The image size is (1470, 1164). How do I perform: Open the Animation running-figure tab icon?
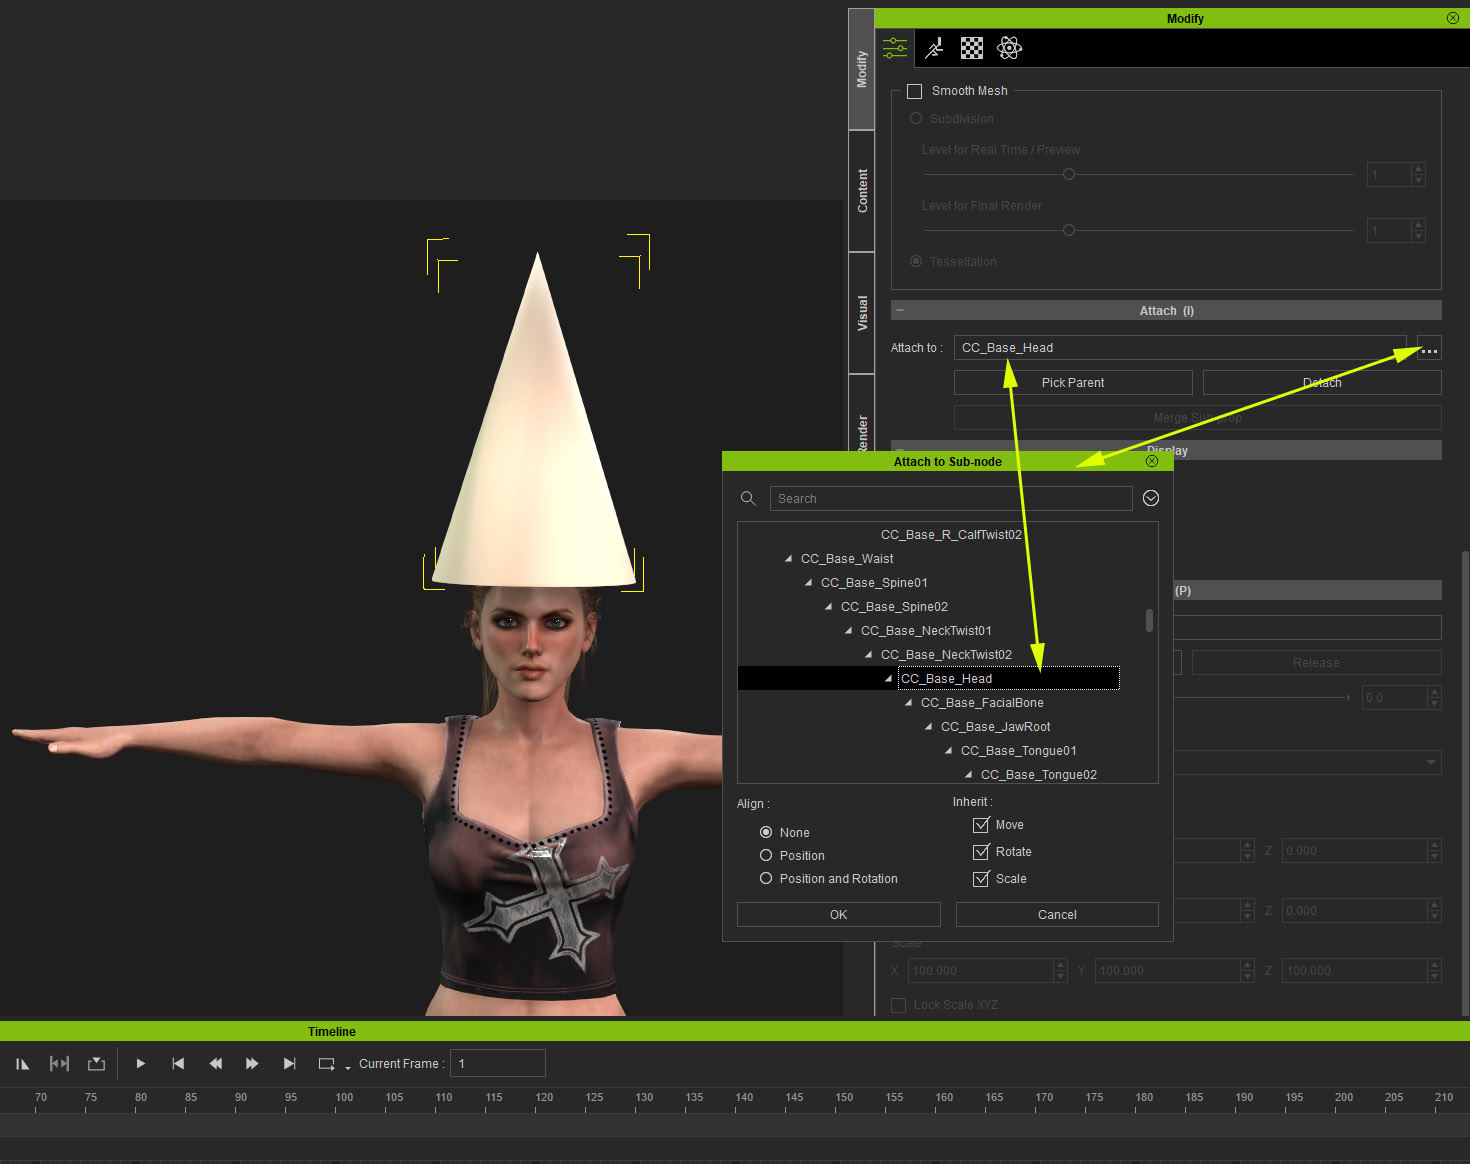pyautogui.click(x=934, y=48)
